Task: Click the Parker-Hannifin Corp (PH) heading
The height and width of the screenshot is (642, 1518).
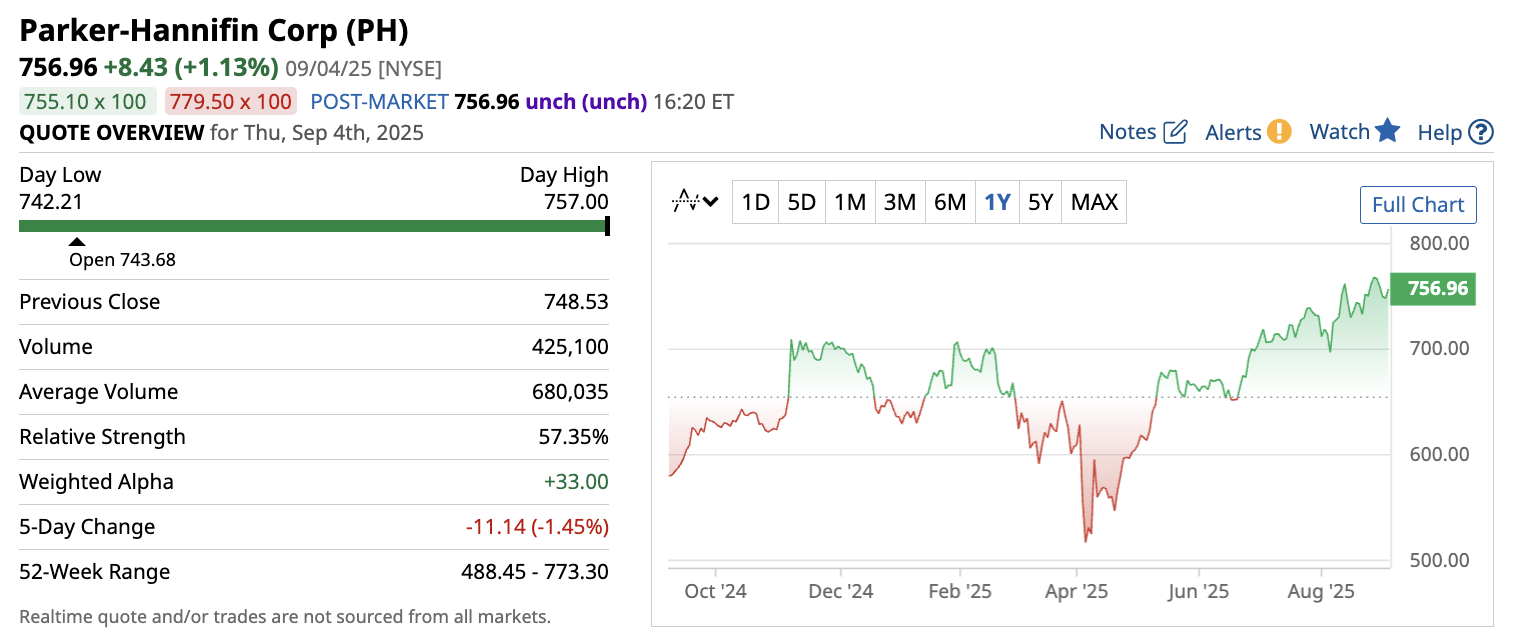Action: pos(214,31)
